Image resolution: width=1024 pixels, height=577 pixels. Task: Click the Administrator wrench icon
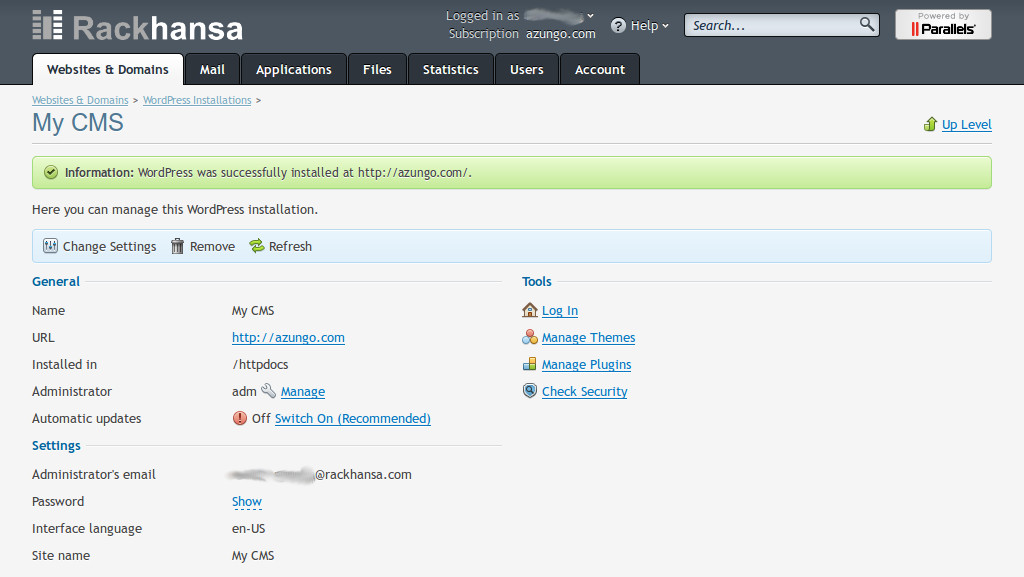pyautogui.click(x=268, y=391)
